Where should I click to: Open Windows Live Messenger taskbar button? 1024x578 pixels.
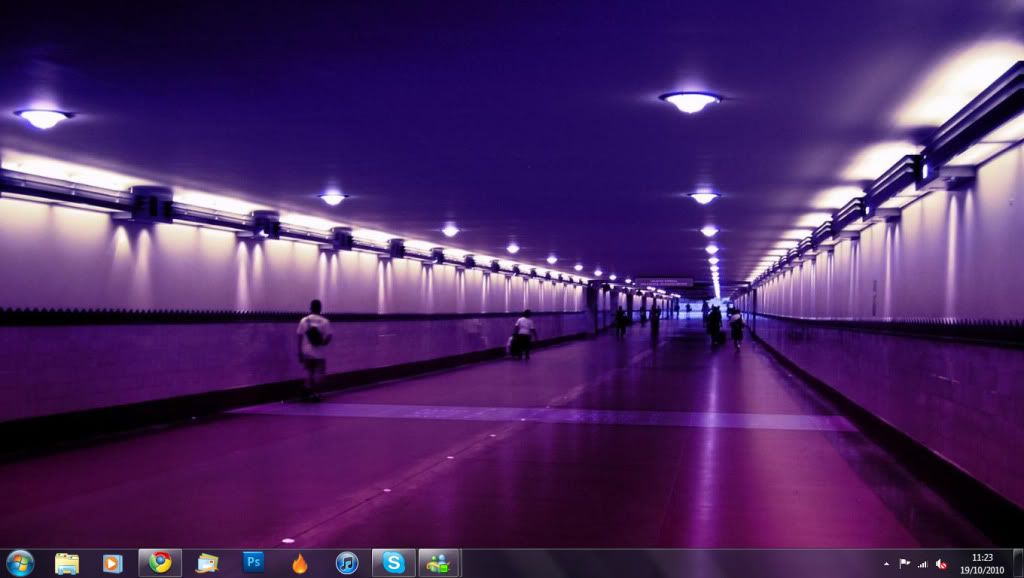(x=440, y=562)
